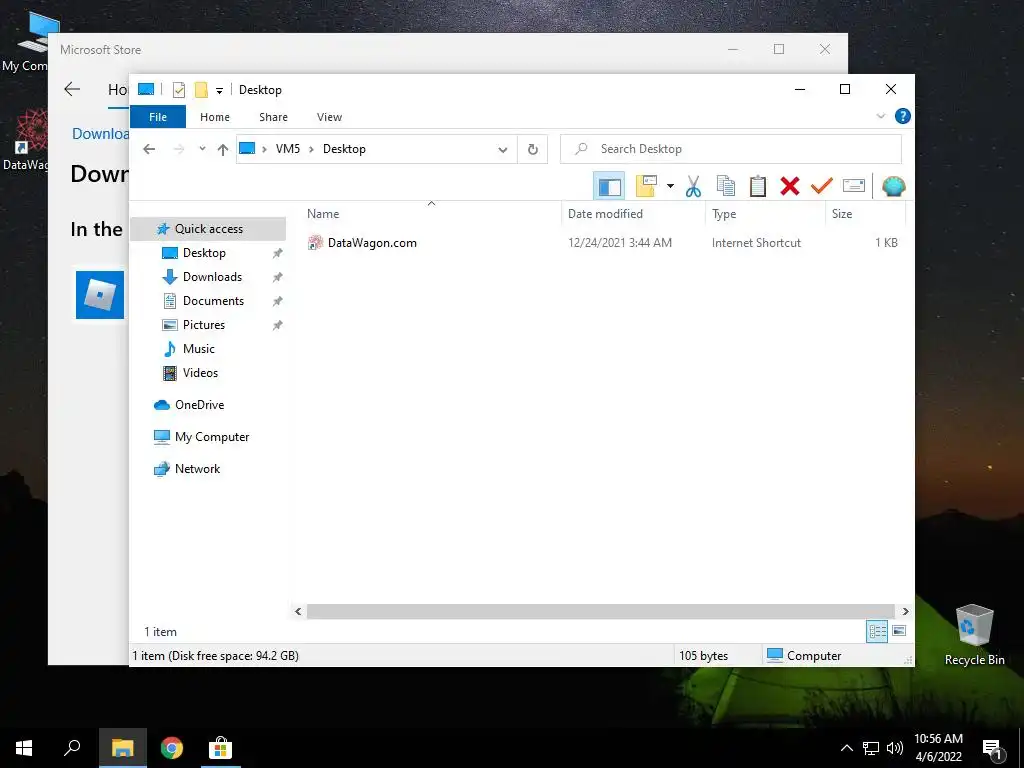The width and height of the screenshot is (1024, 768).
Task: Click the scroll right arrow of file list
Action: click(x=905, y=611)
